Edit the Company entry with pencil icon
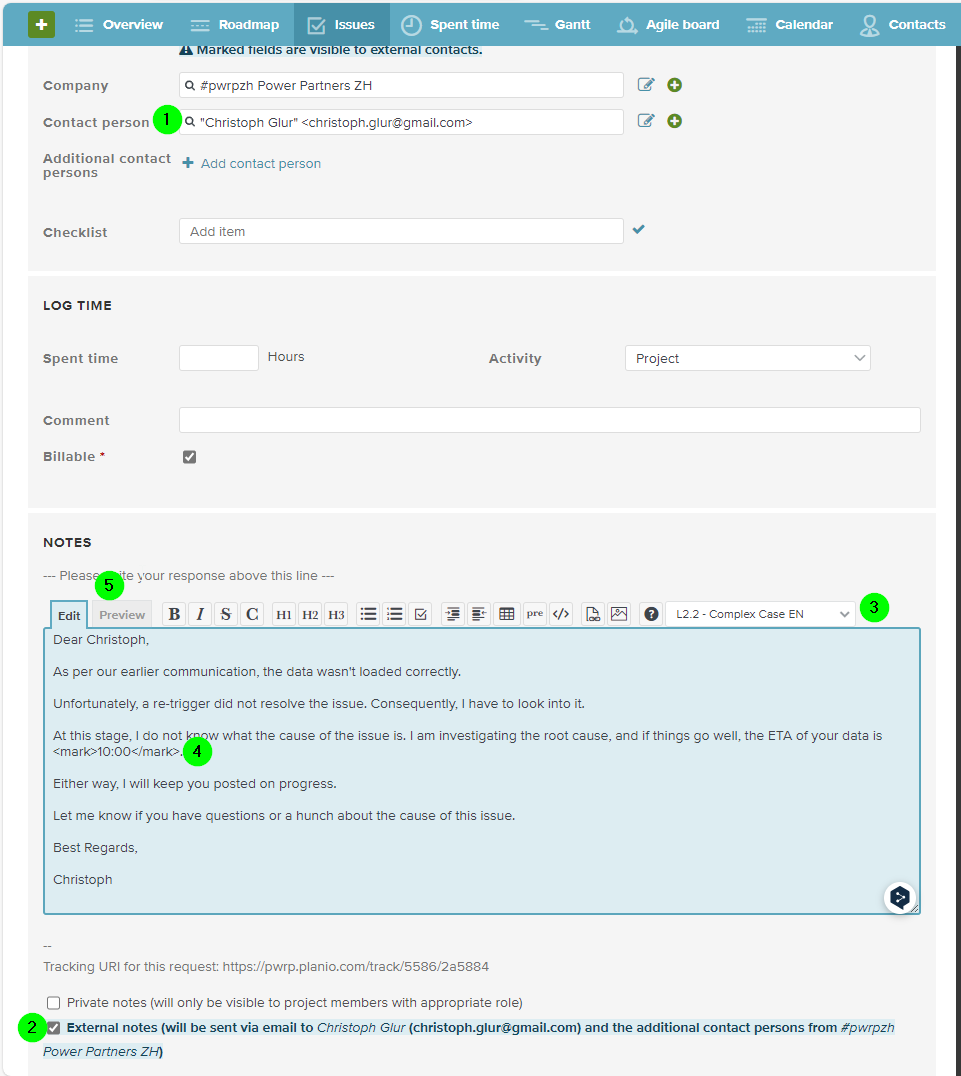The width and height of the screenshot is (961, 1076). coord(646,84)
